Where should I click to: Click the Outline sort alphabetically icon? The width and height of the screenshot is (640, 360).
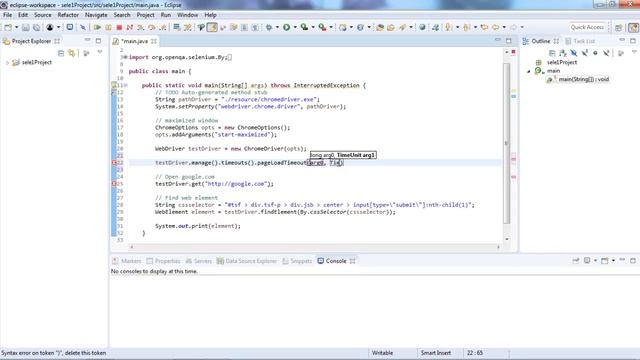[x=563, y=53]
